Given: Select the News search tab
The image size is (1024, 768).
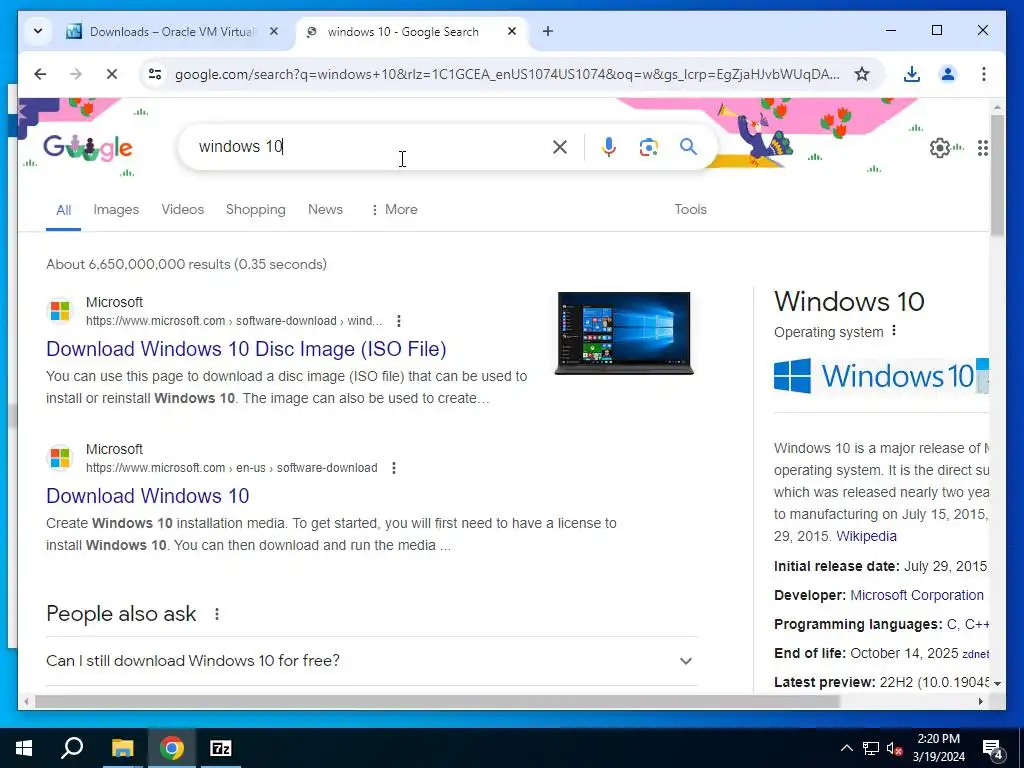Looking at the screenshot, I should (x=325, y=210).
